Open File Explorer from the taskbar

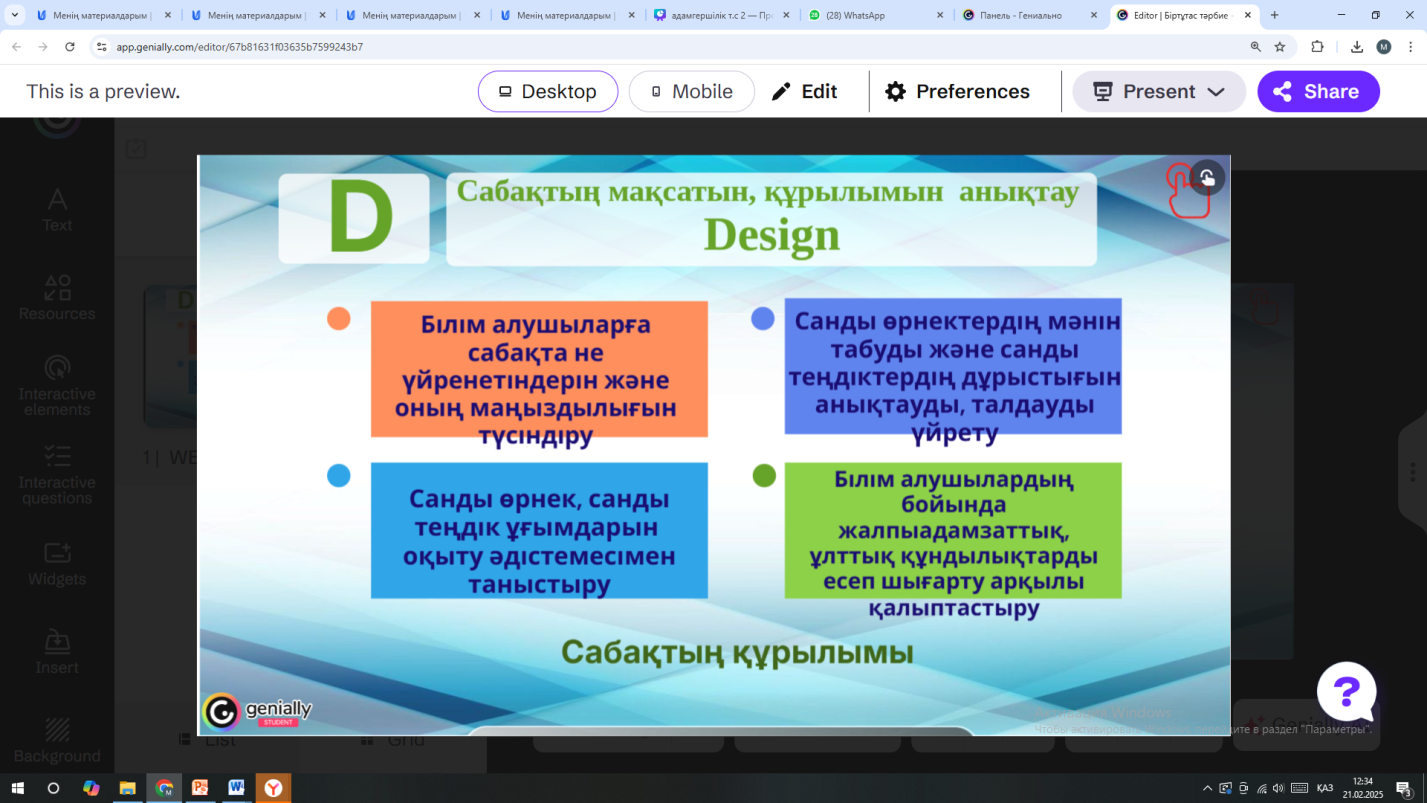pyautogui.click(x=128, y=788)
